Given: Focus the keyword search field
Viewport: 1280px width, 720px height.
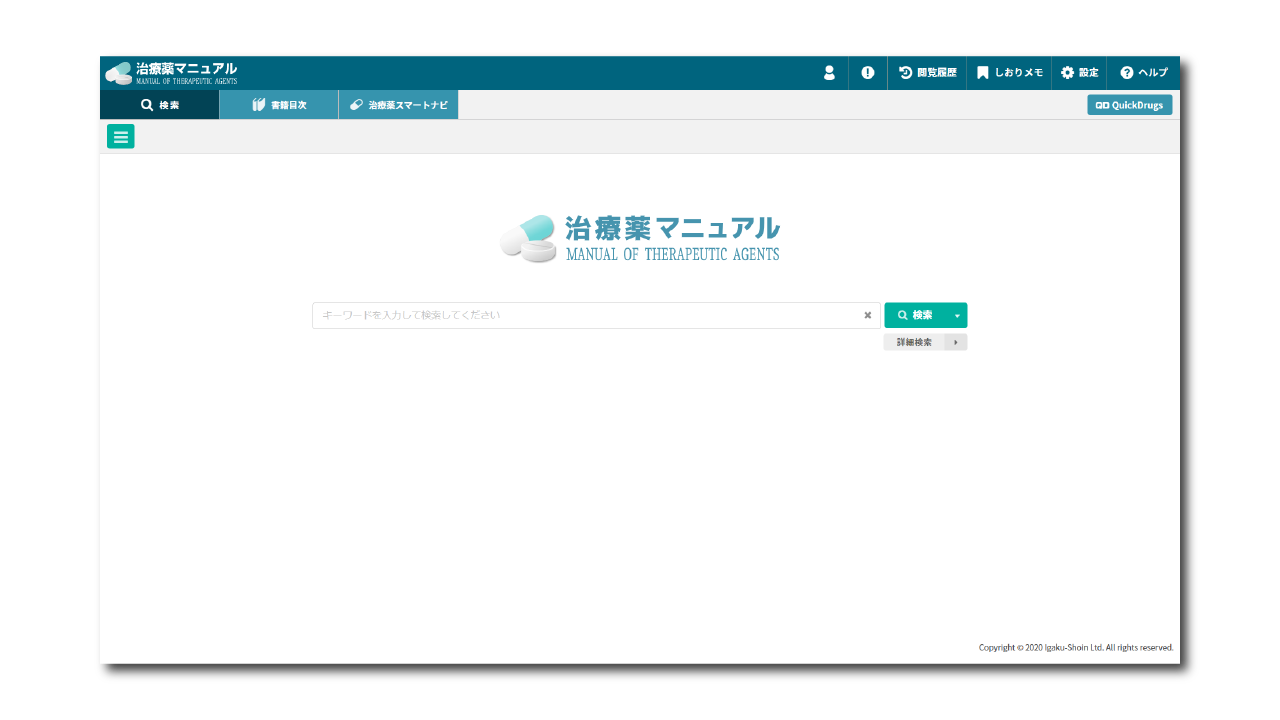Looking at the screenshot, I should pos(596,315).
